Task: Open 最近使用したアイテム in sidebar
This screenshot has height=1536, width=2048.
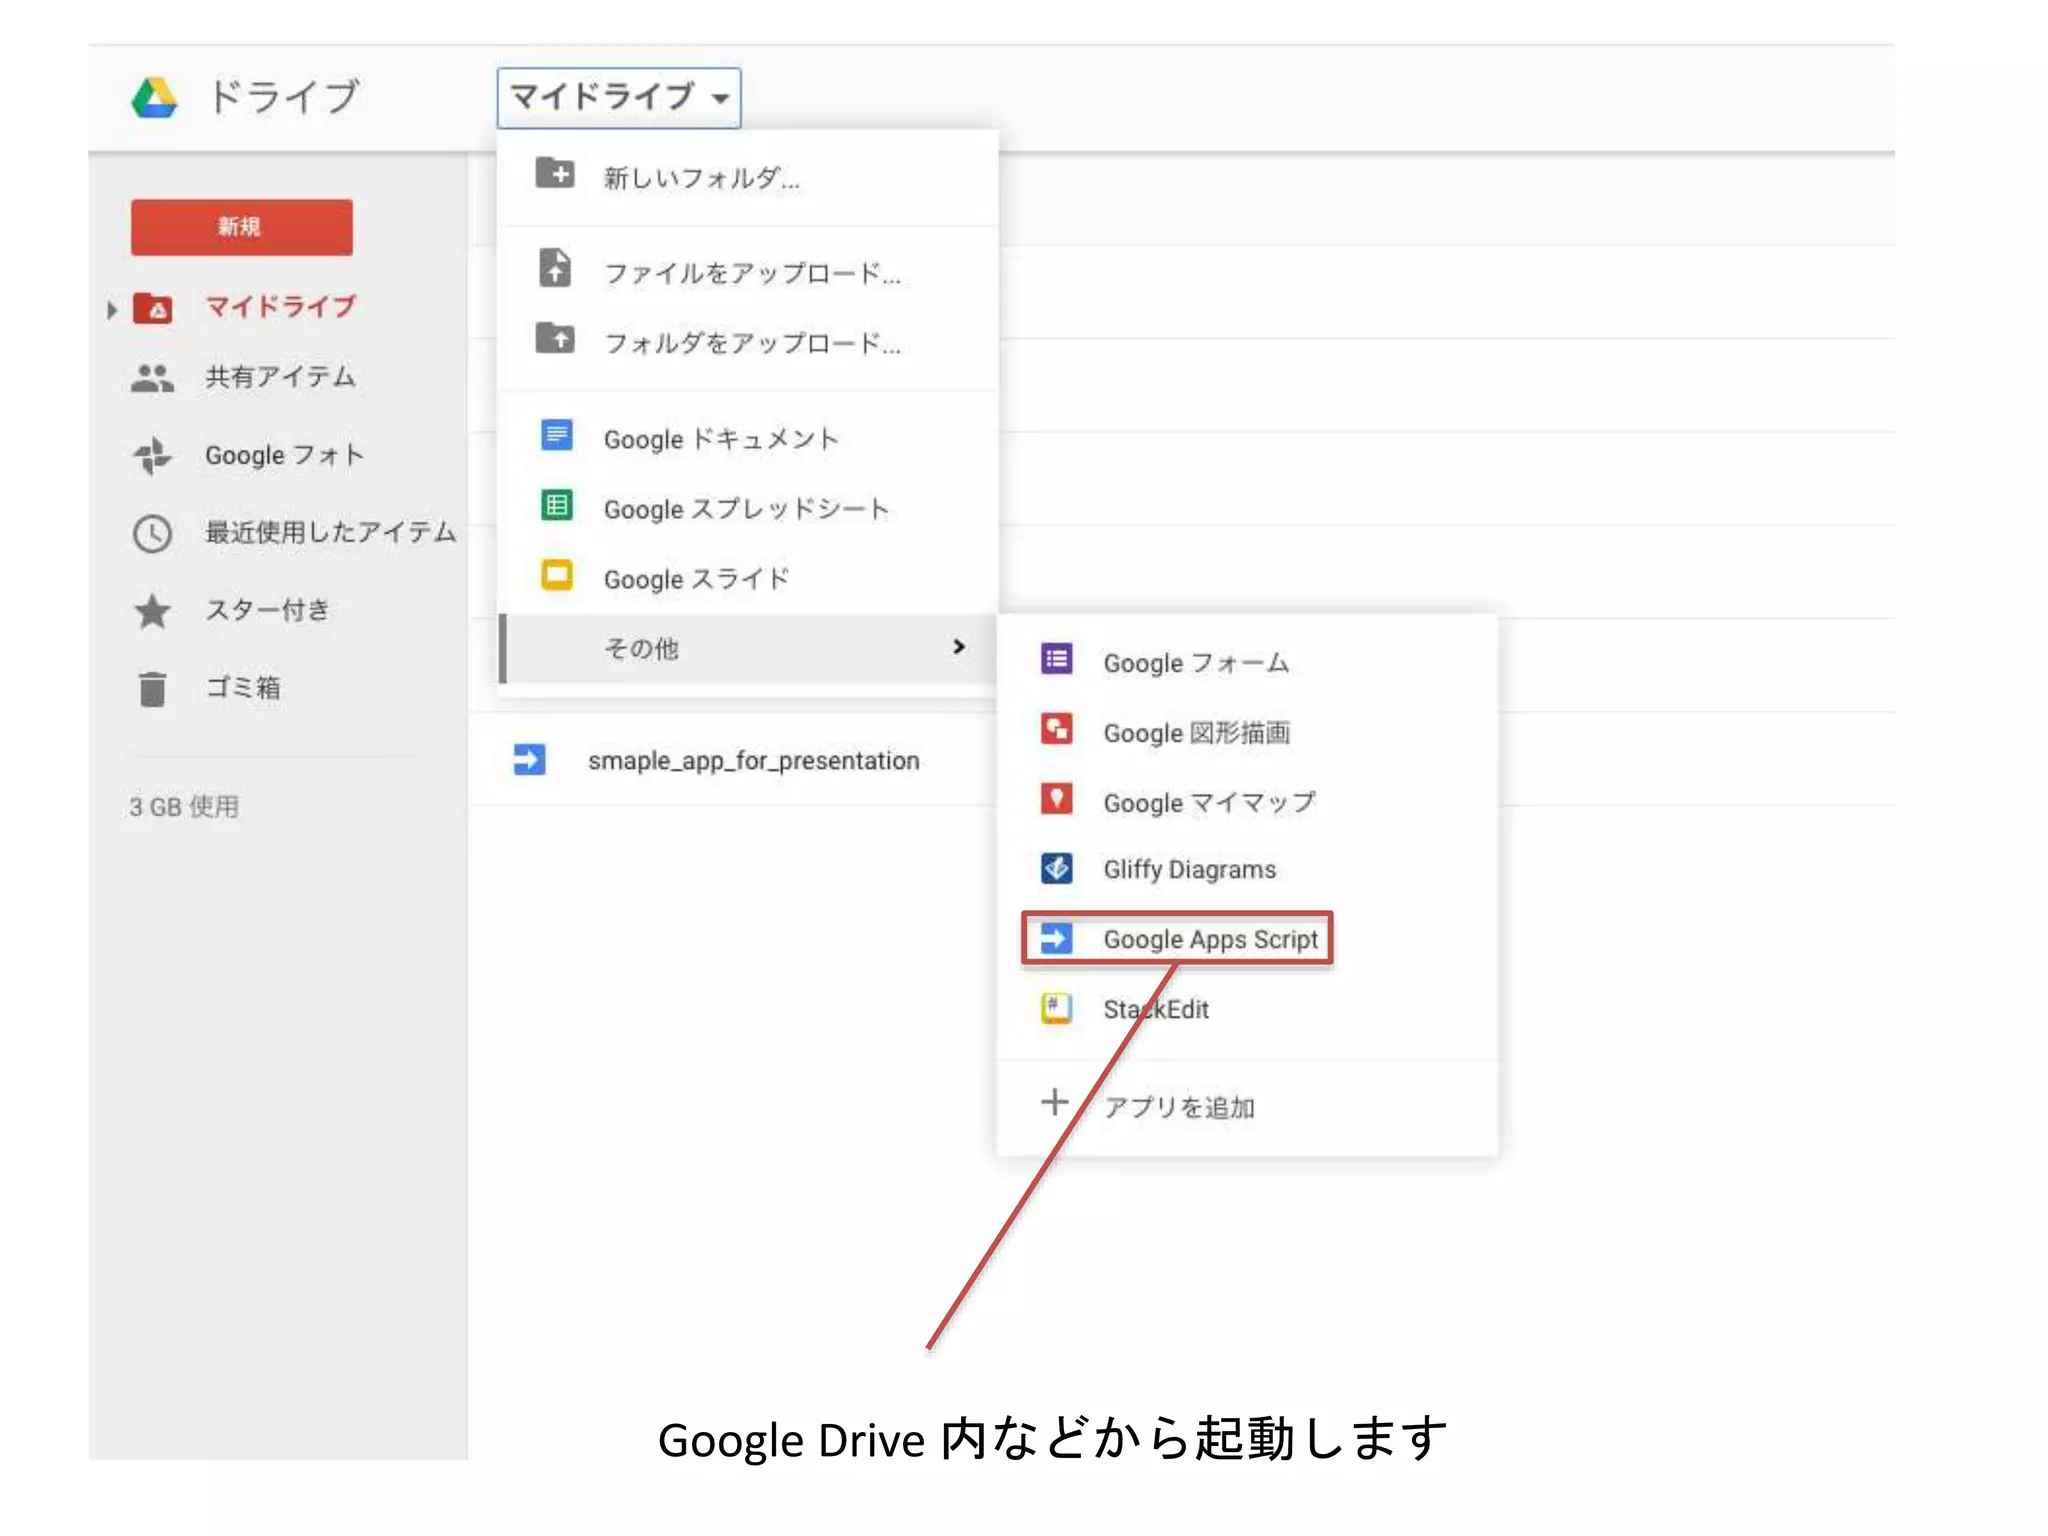Action: [x=331, y=532]
